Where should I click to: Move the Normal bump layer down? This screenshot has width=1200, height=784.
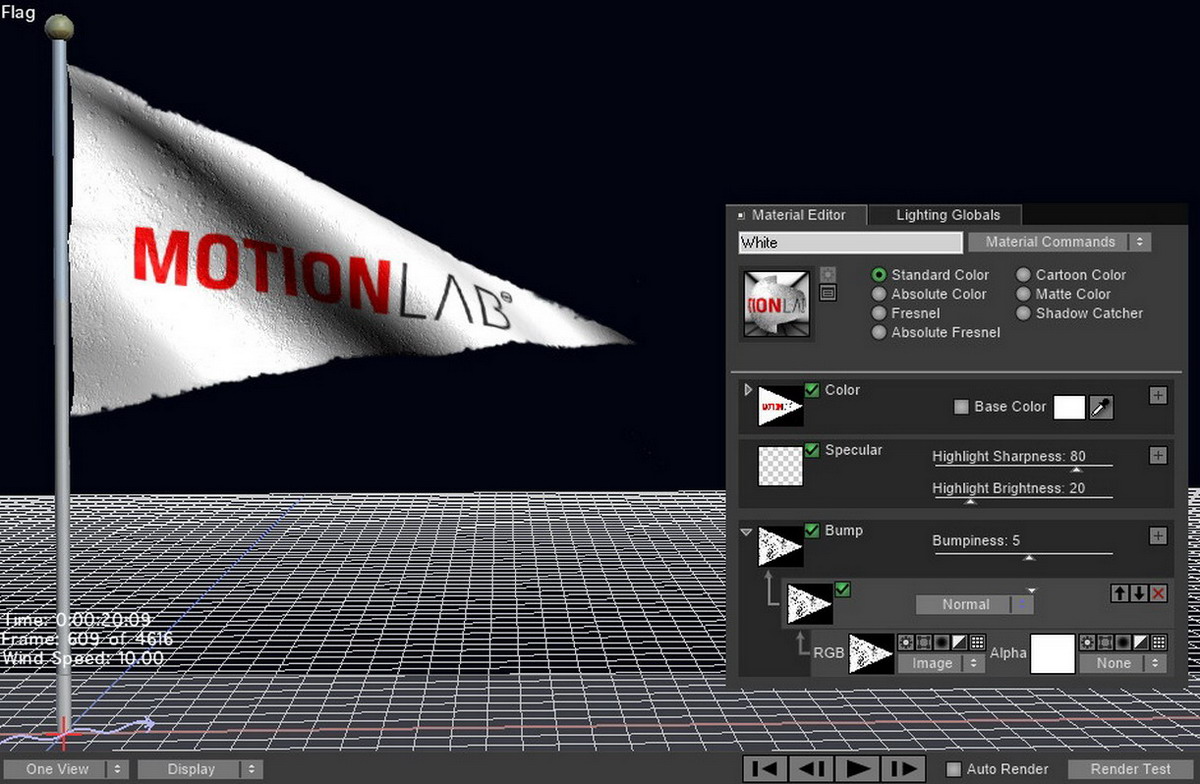(1139, 593)
